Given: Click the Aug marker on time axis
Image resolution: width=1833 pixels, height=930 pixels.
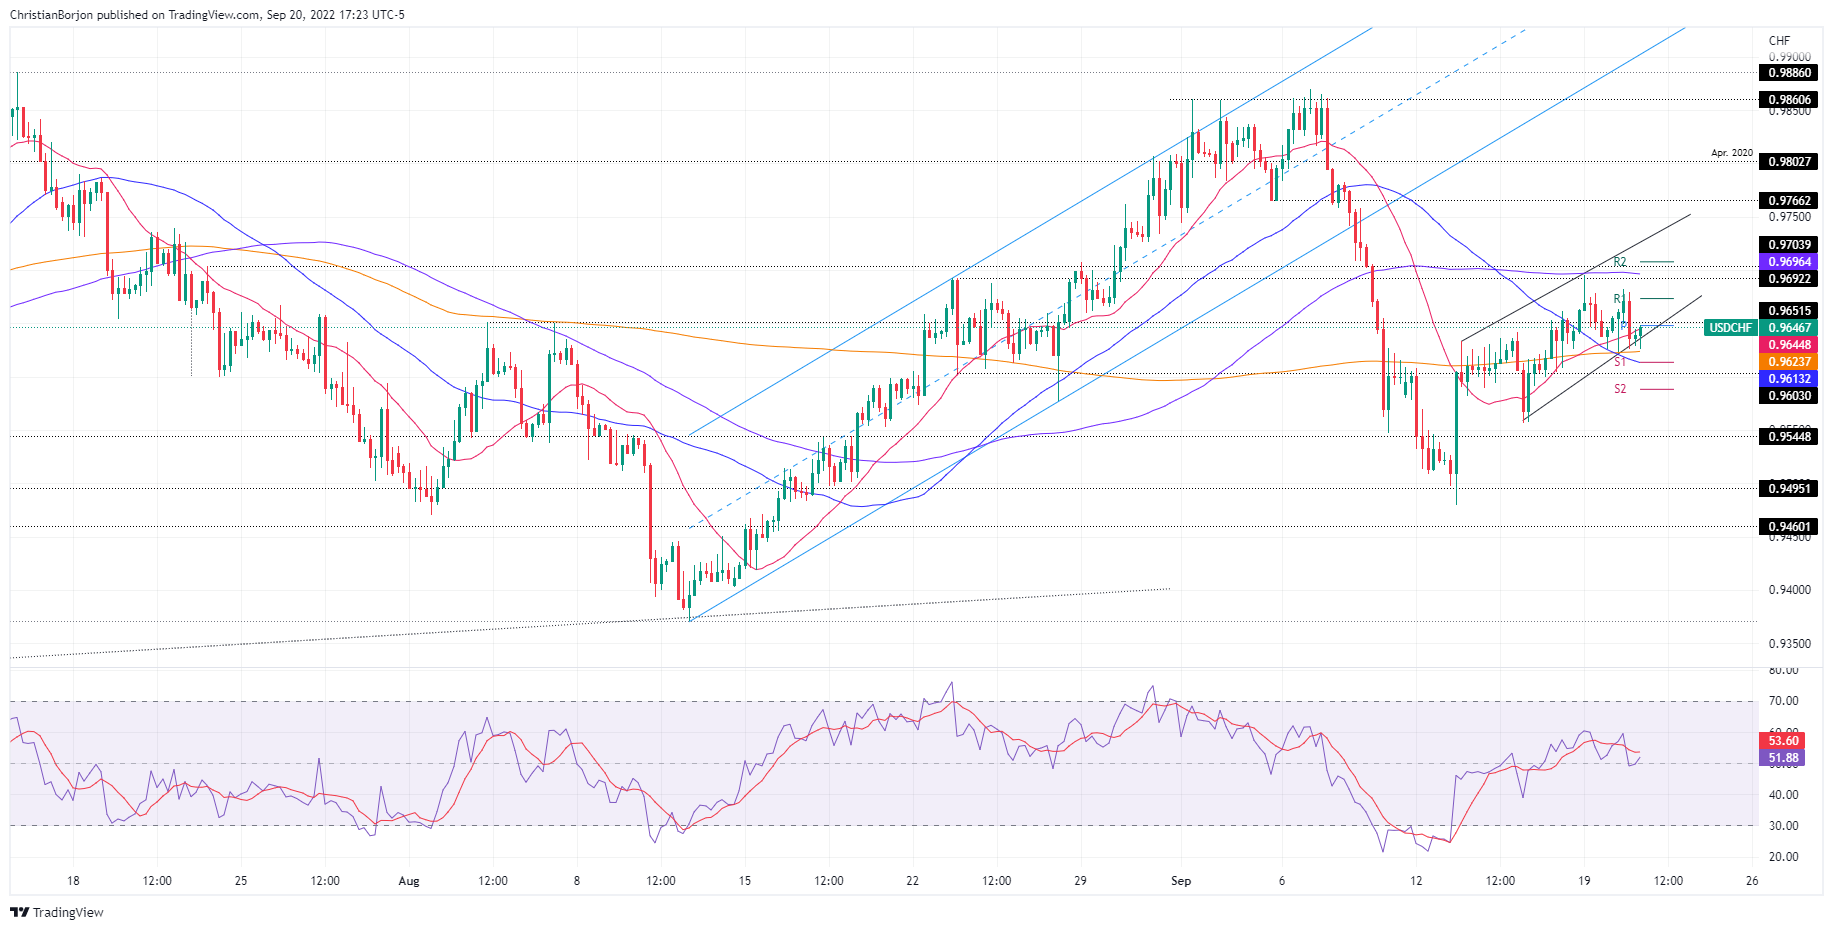Looking at the screenshot, I should pyautogui.click(x=408, y=881).
